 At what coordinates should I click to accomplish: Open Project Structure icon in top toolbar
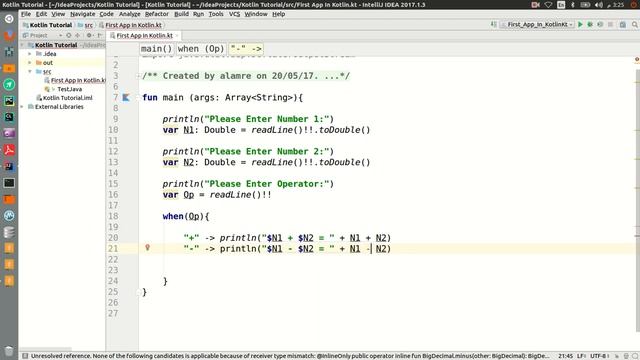(x=622, y=24)
